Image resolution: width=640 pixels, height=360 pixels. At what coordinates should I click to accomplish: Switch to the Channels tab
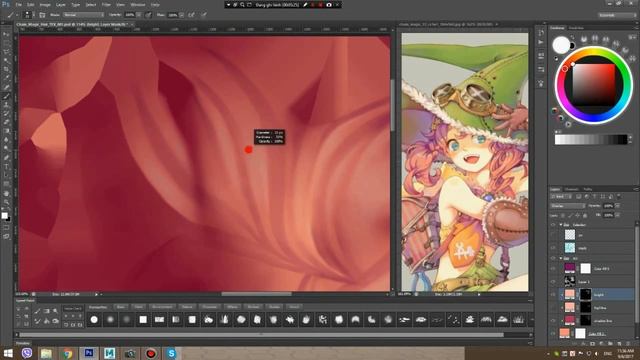pyautogui.click(x=571, y=189)
